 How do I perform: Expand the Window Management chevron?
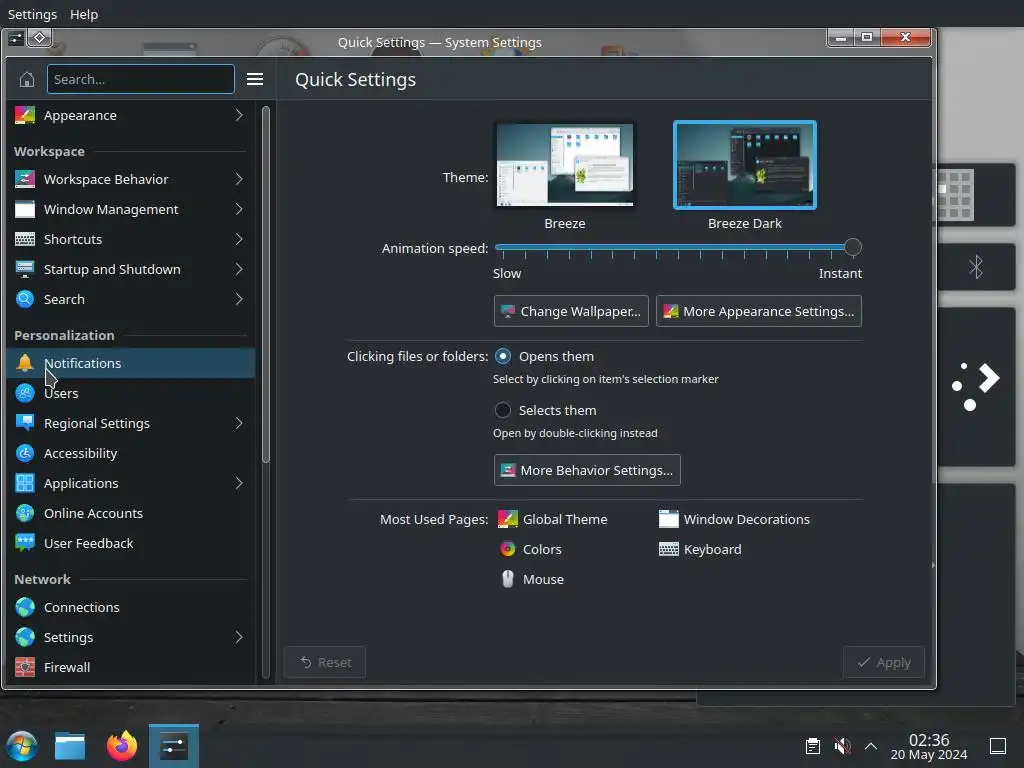(x=239, y=210)
